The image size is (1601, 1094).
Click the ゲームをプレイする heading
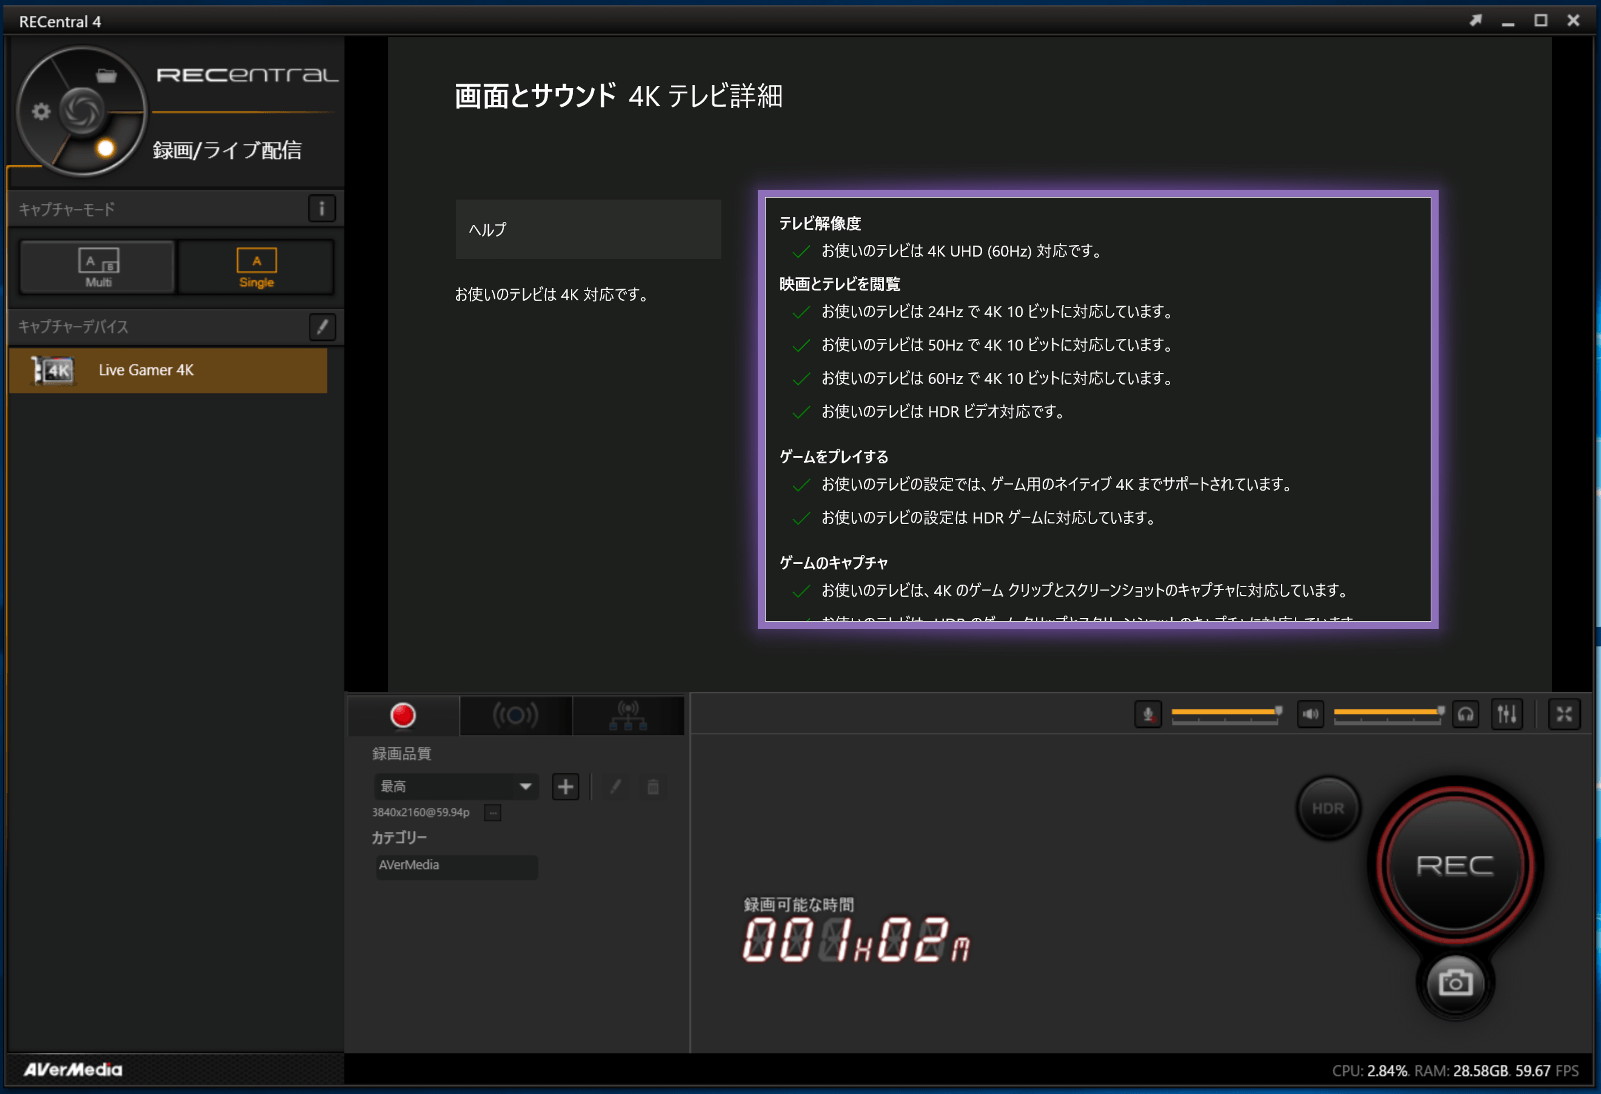click(834, 456)
